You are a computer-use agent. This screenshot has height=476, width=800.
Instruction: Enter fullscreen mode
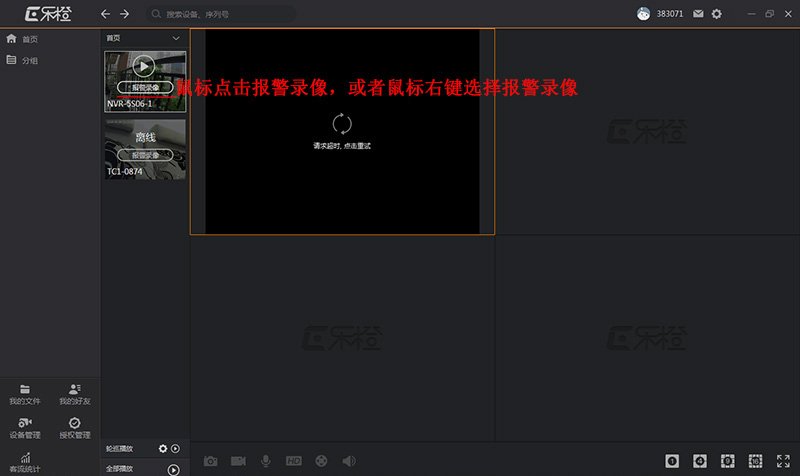(x=783, y=461)
